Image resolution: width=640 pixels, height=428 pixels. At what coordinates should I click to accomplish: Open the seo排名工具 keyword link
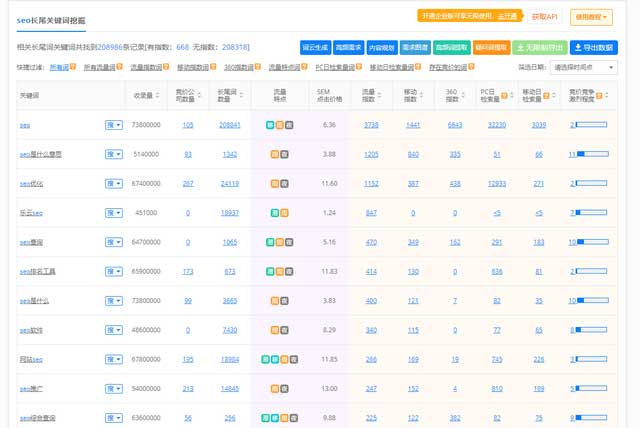coord(39,271)
